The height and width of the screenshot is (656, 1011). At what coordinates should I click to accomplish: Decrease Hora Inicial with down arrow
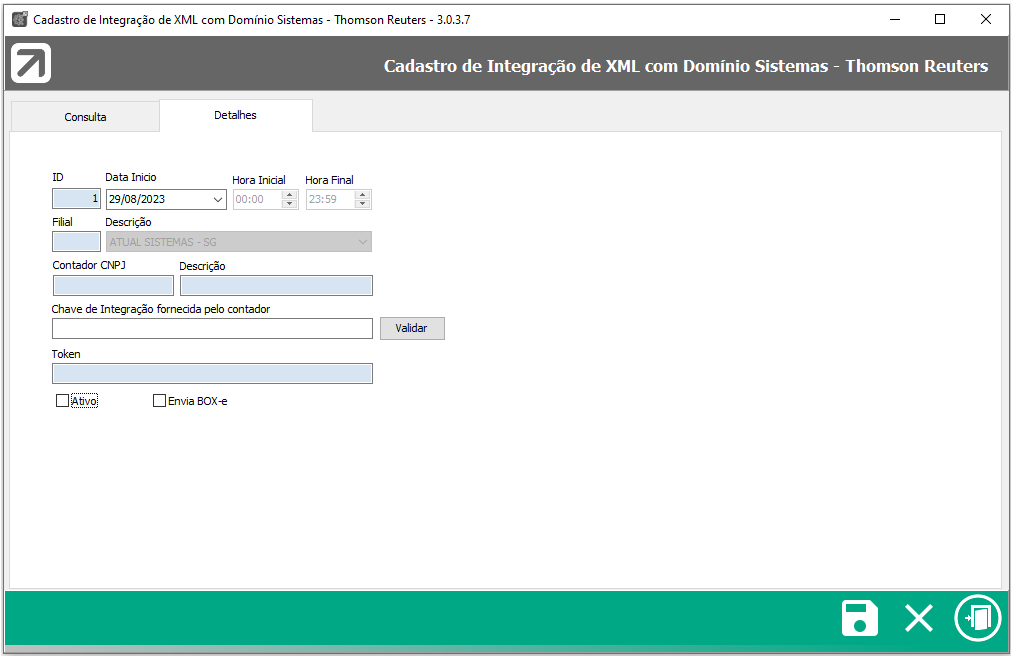click(x=290, y=204)
